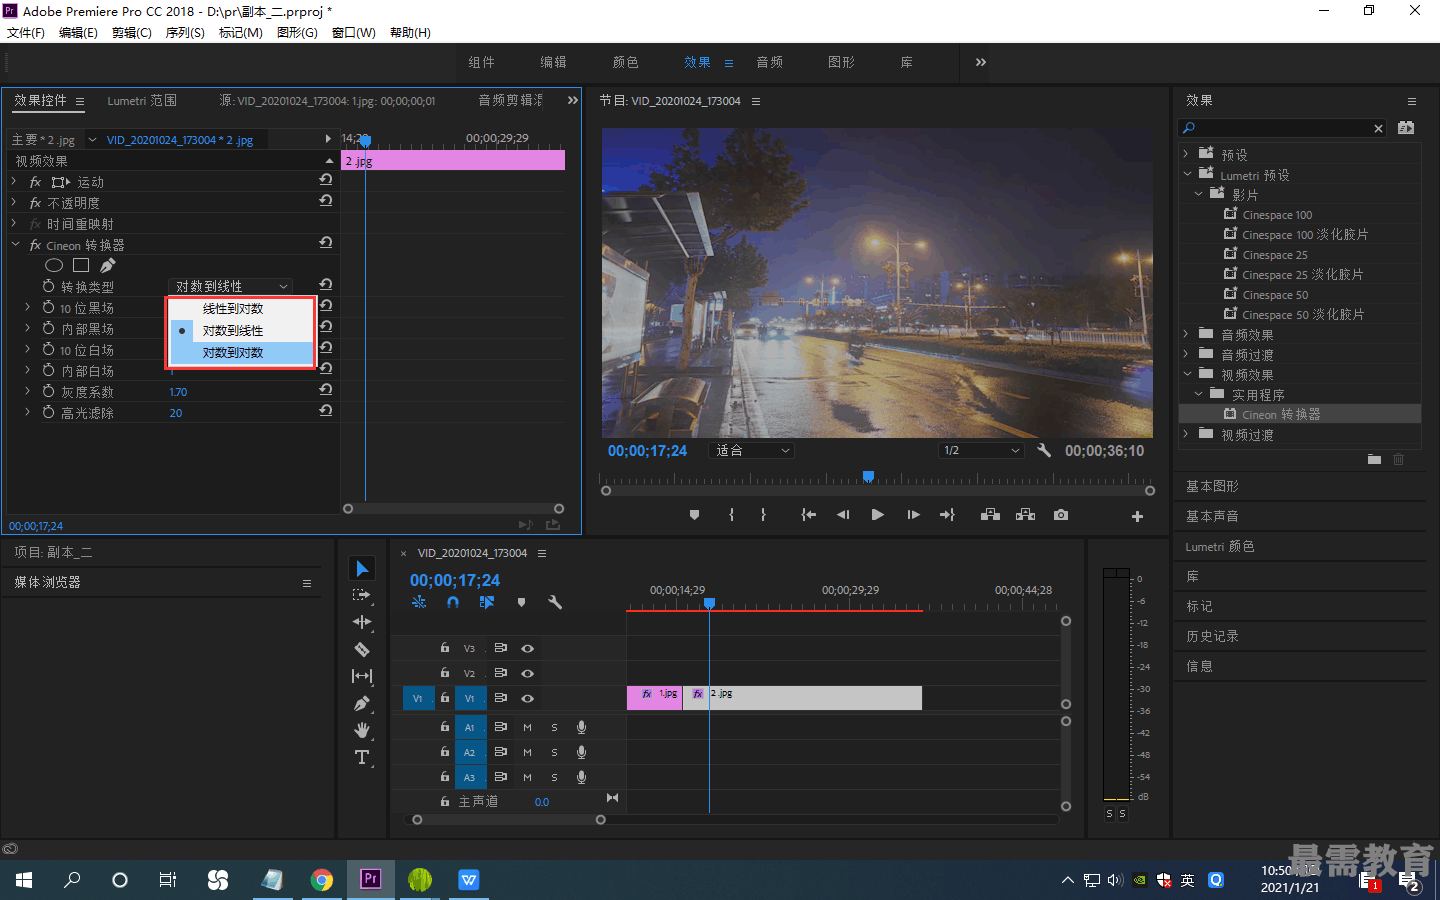Open the 1/2 playback resolution dropdown
1440x900 pixels.
(981, 450)
